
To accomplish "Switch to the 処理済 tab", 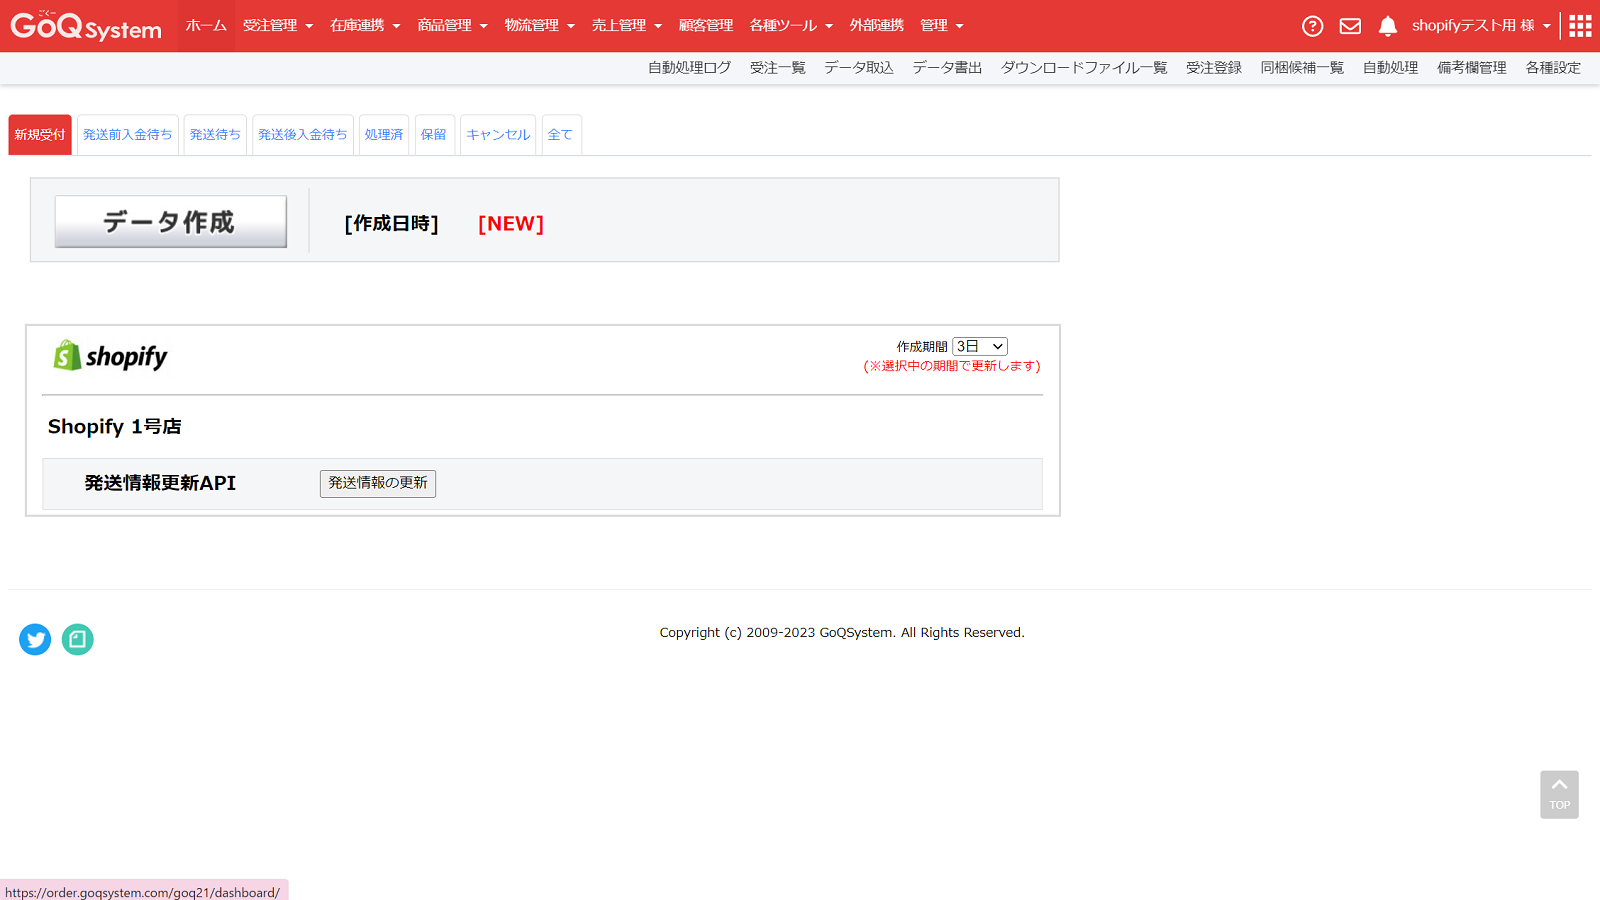I will coord(384,135).
